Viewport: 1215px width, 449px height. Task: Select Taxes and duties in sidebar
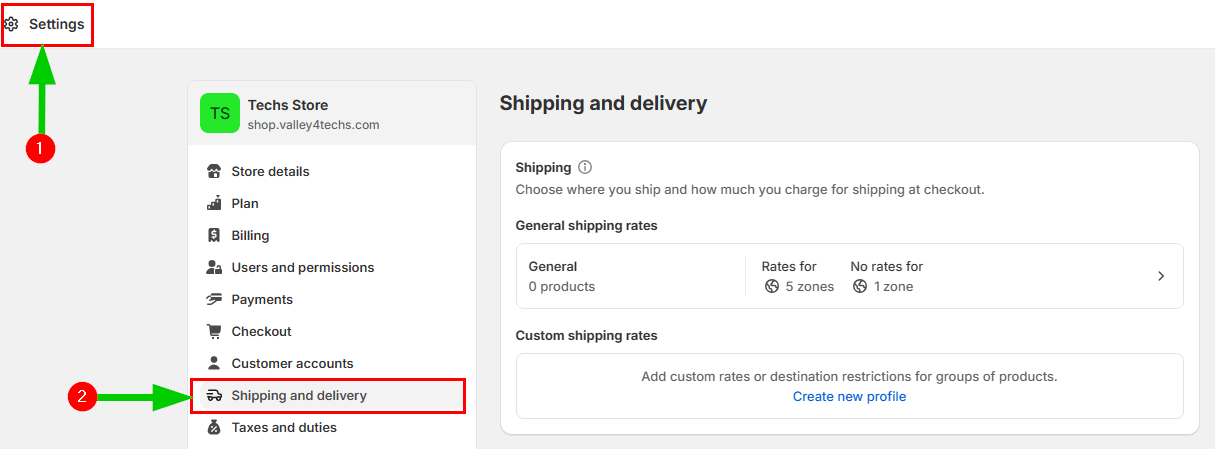pos(284,427)
